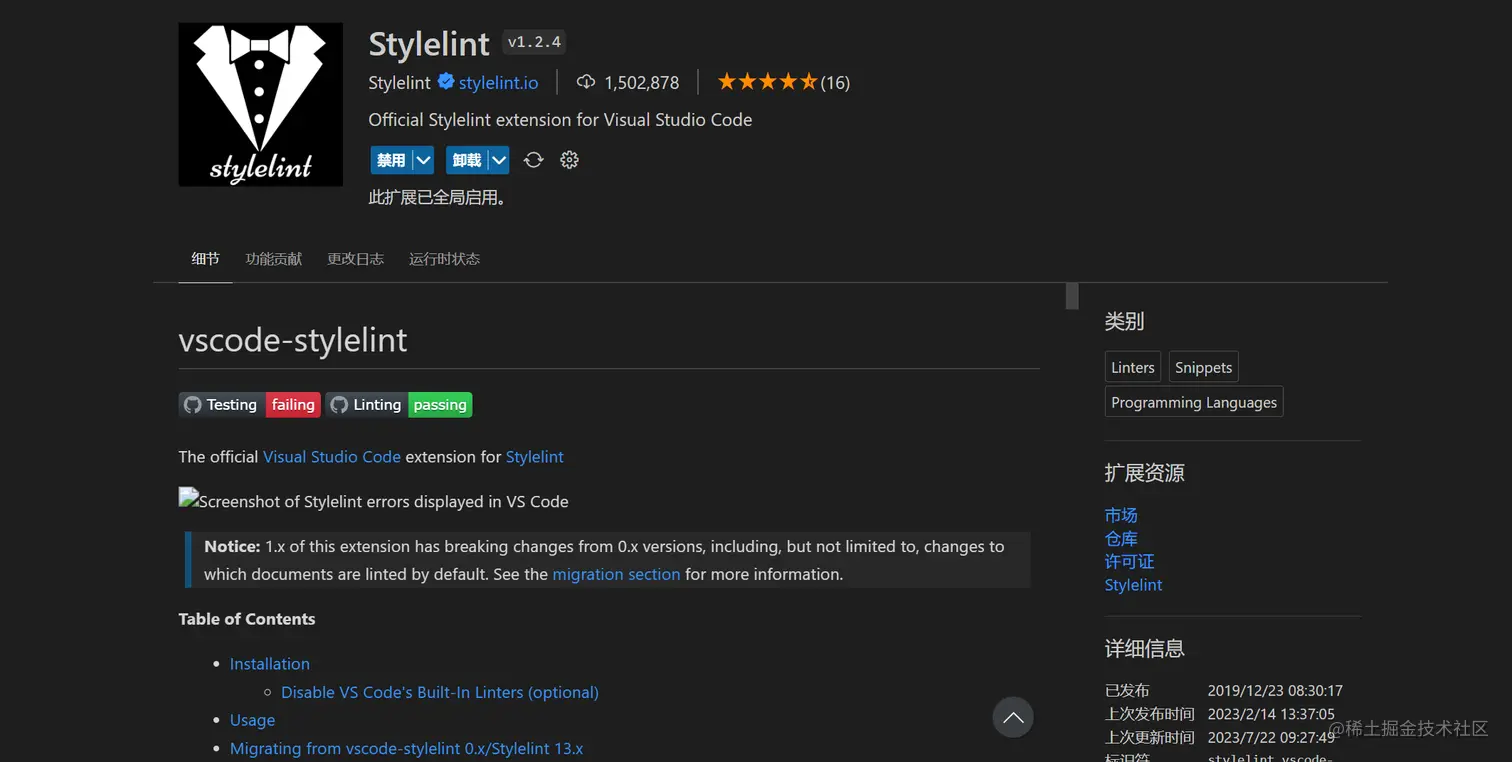Click the README vertical scrollbar thumb
1512x762 pixels.
(x=1072, y=296)
